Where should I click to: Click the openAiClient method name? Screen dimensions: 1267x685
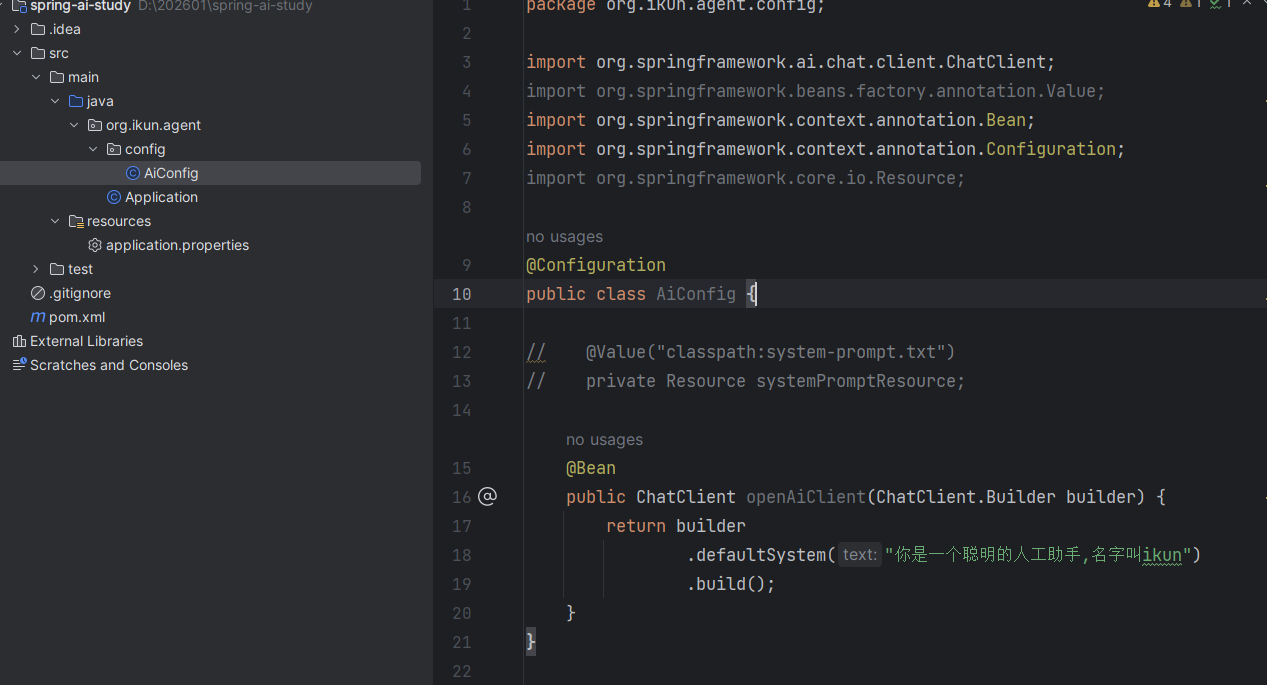click(x=806, y=497)
